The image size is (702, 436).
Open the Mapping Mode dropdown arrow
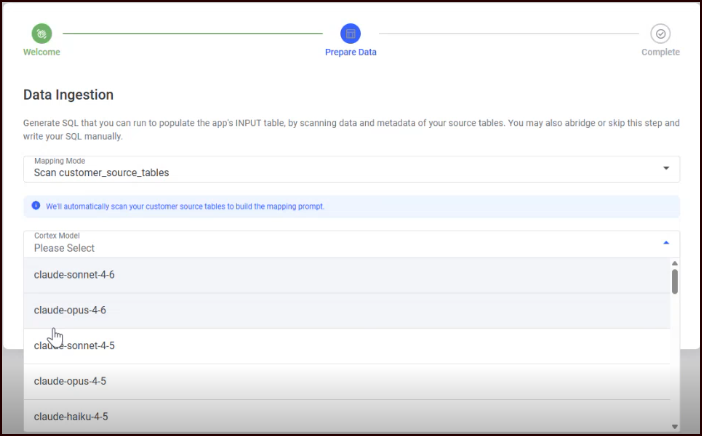pyautogui.click(x=666, y=168)
